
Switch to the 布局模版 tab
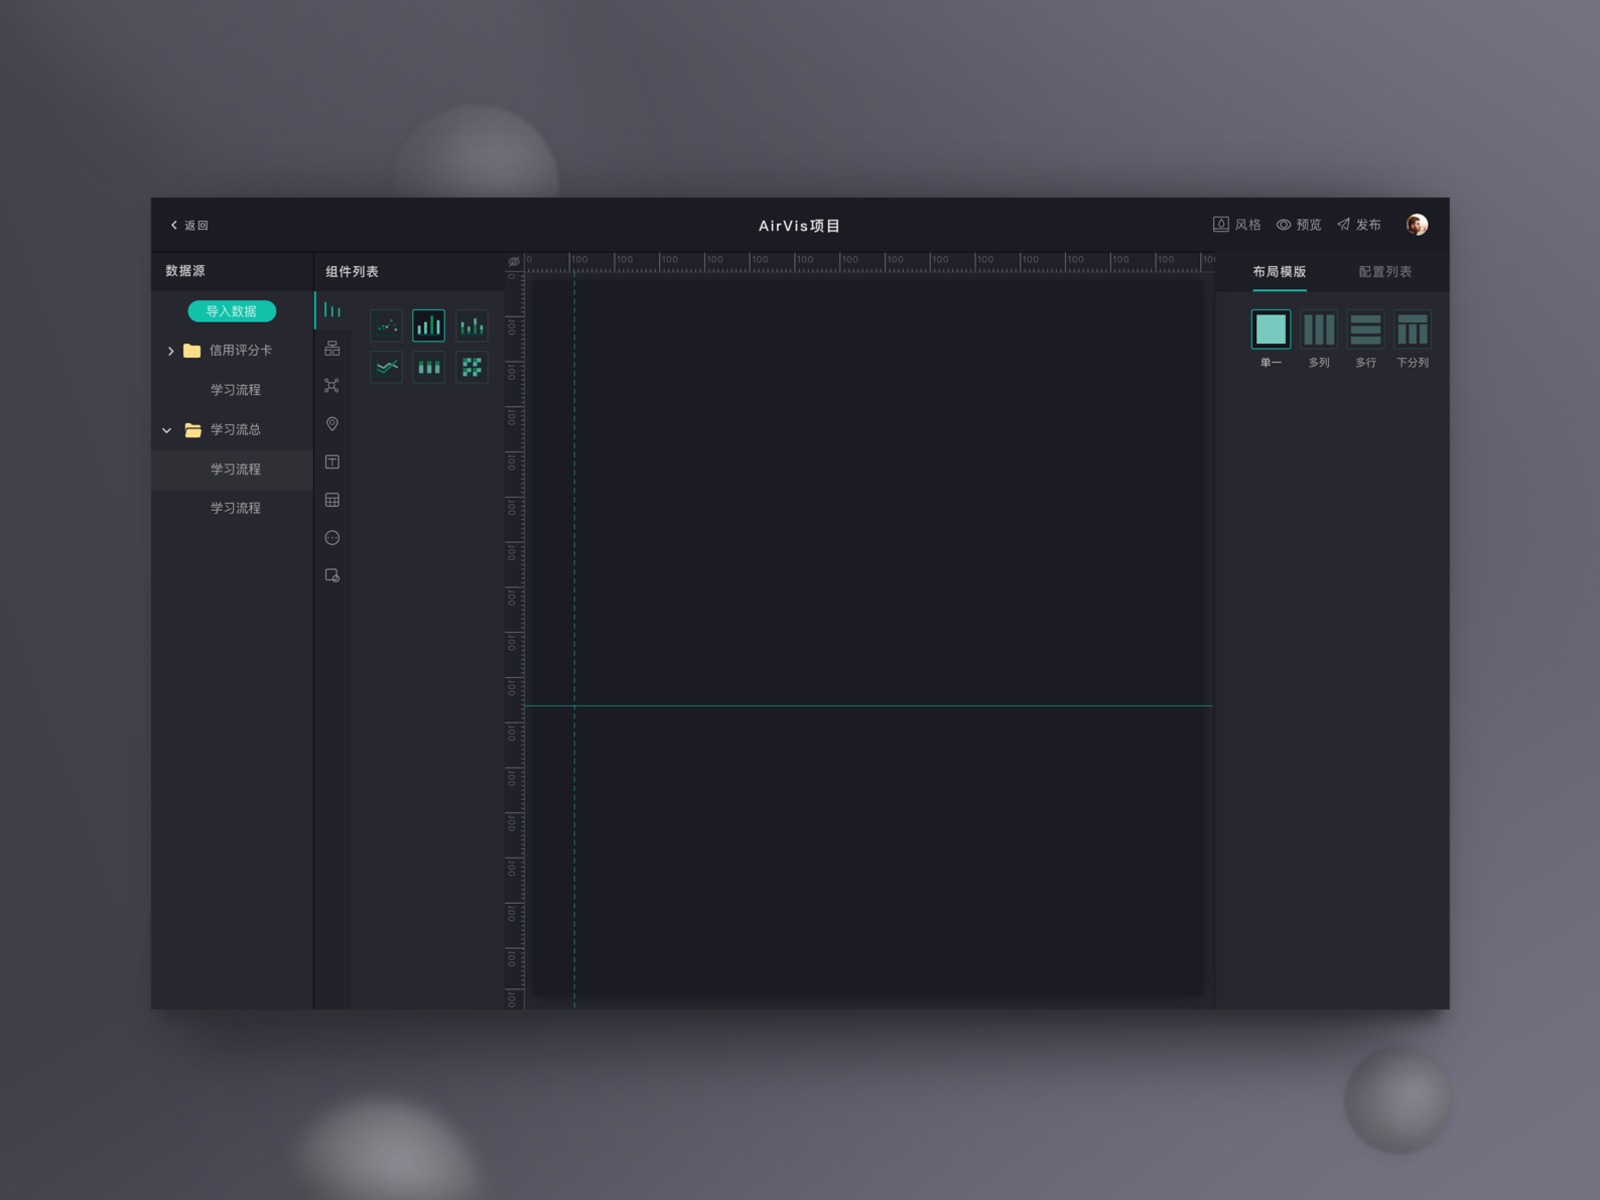[1279, 272]
